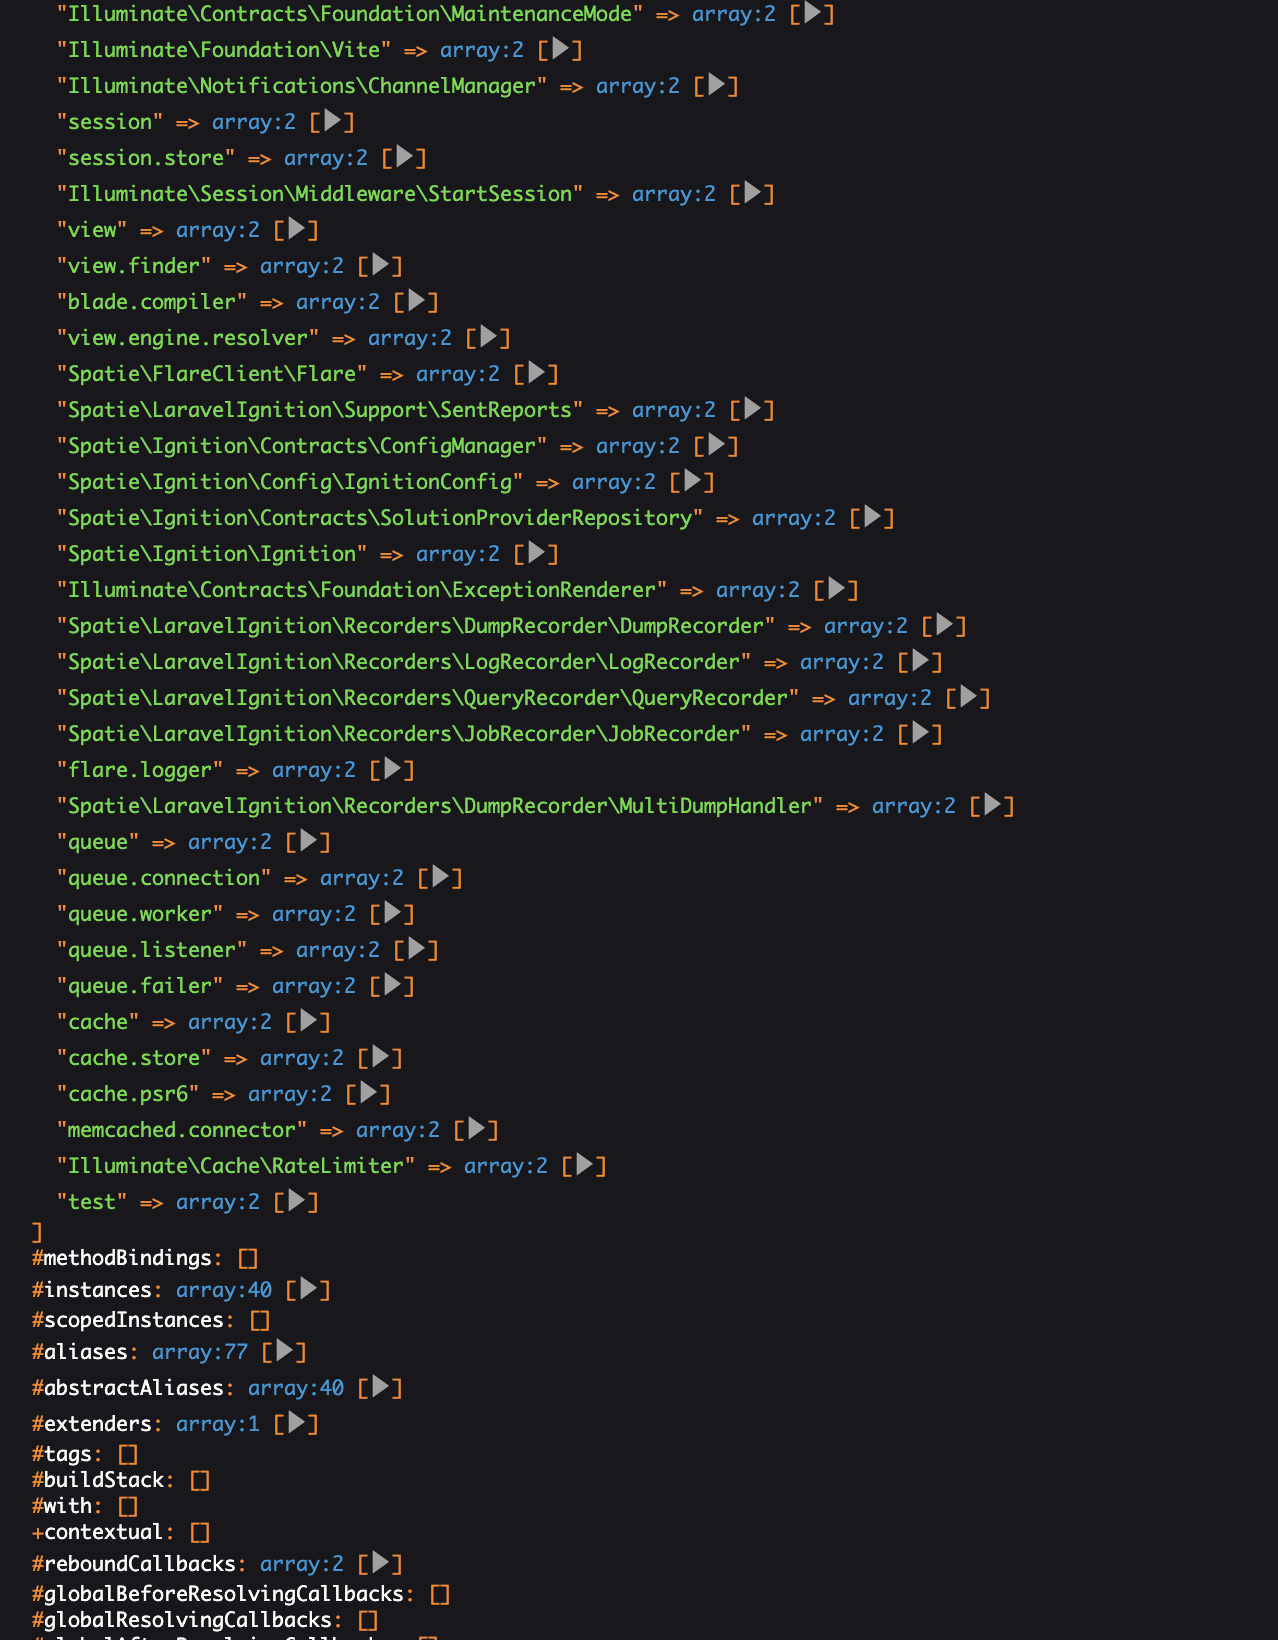Image resolution: width=1278 pixels, height=1640 pixels.
Task: Expand the Illuminate\Foundation\Vite array
Action: tap(561, 50)
